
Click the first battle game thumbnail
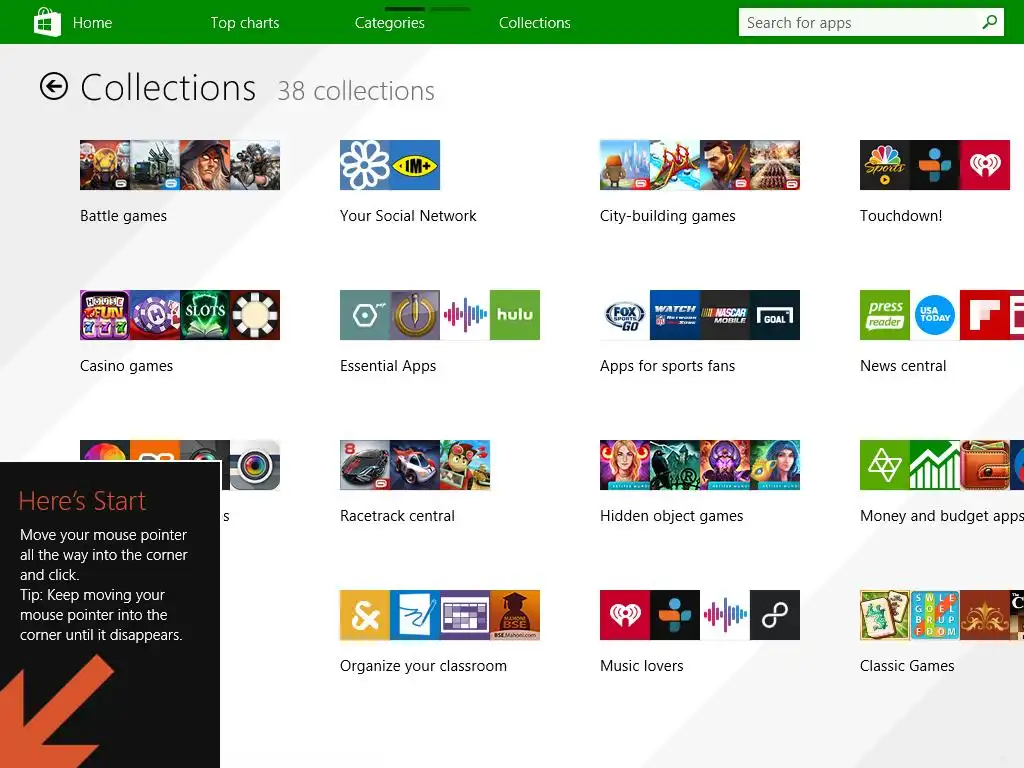(105, 165)
